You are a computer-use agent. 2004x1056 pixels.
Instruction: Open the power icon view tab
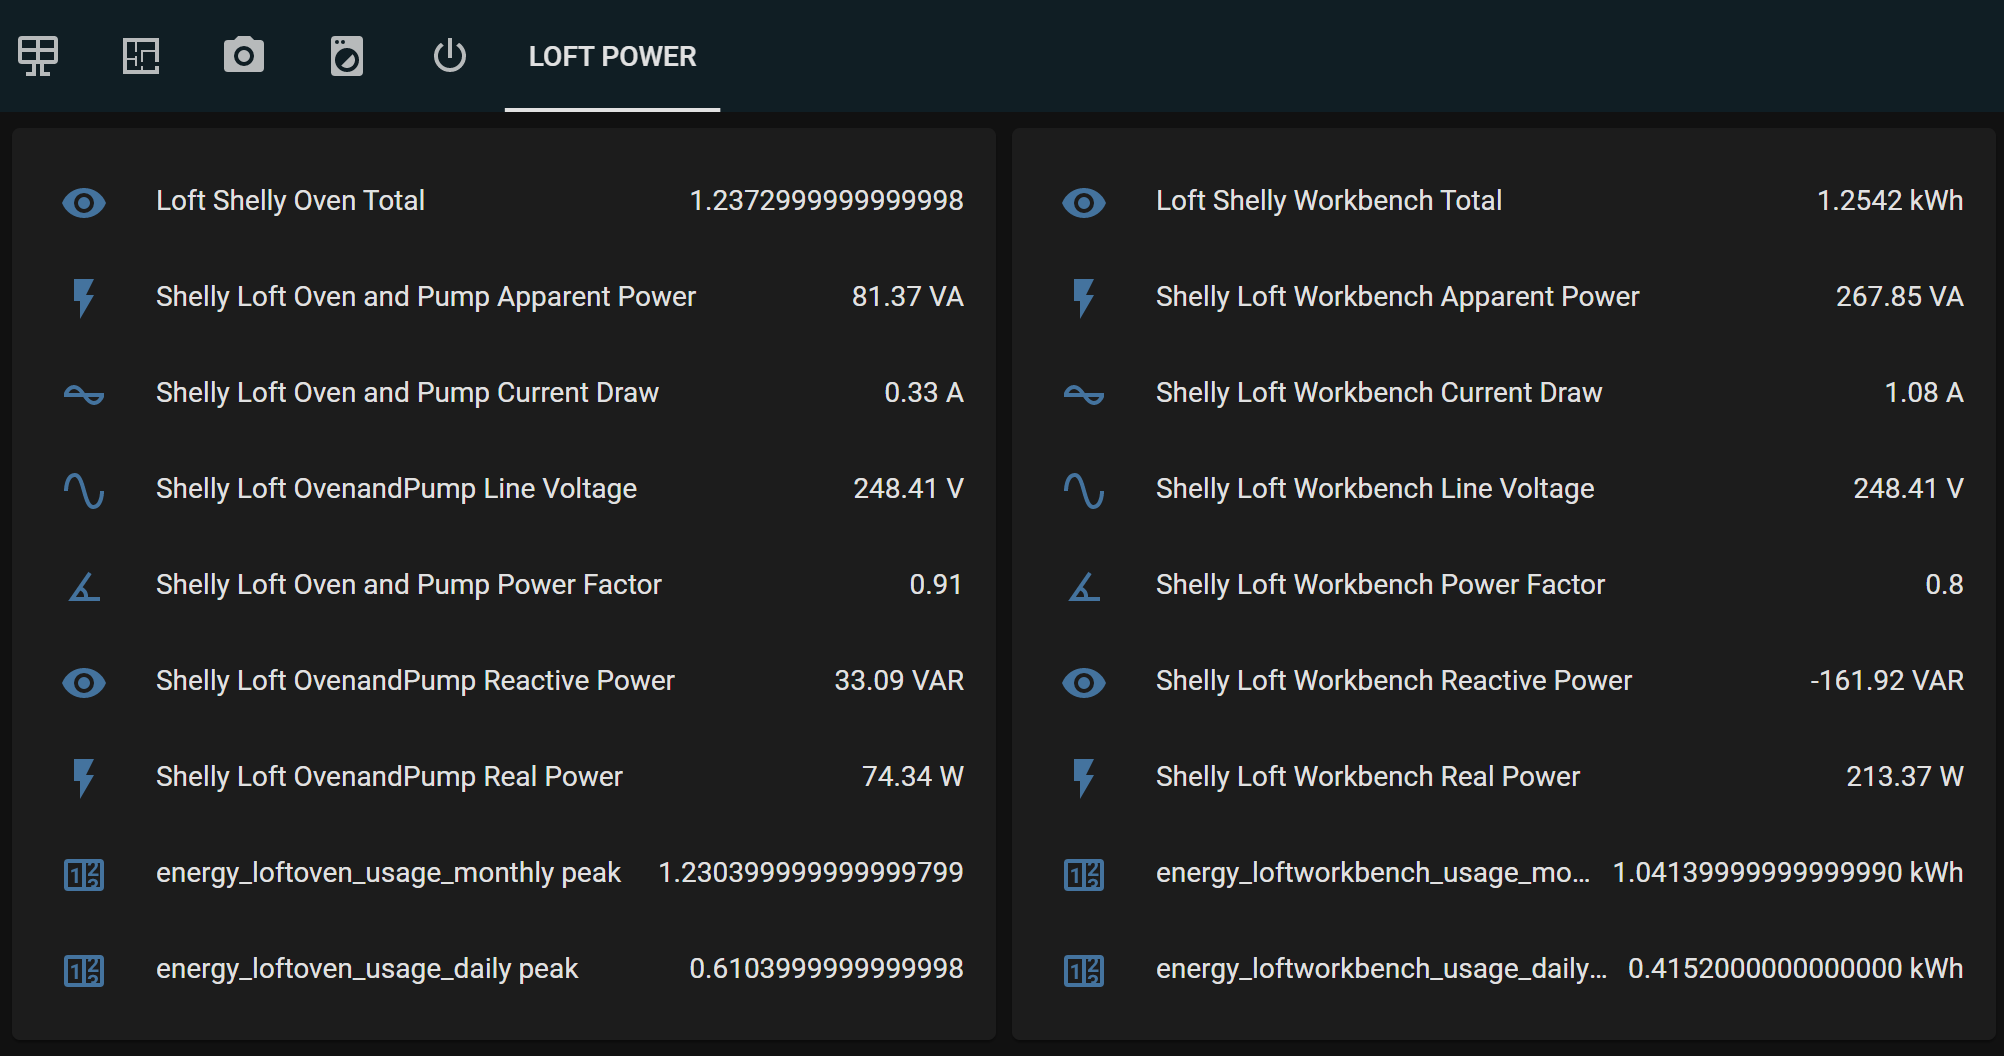(x=450, y=56)
